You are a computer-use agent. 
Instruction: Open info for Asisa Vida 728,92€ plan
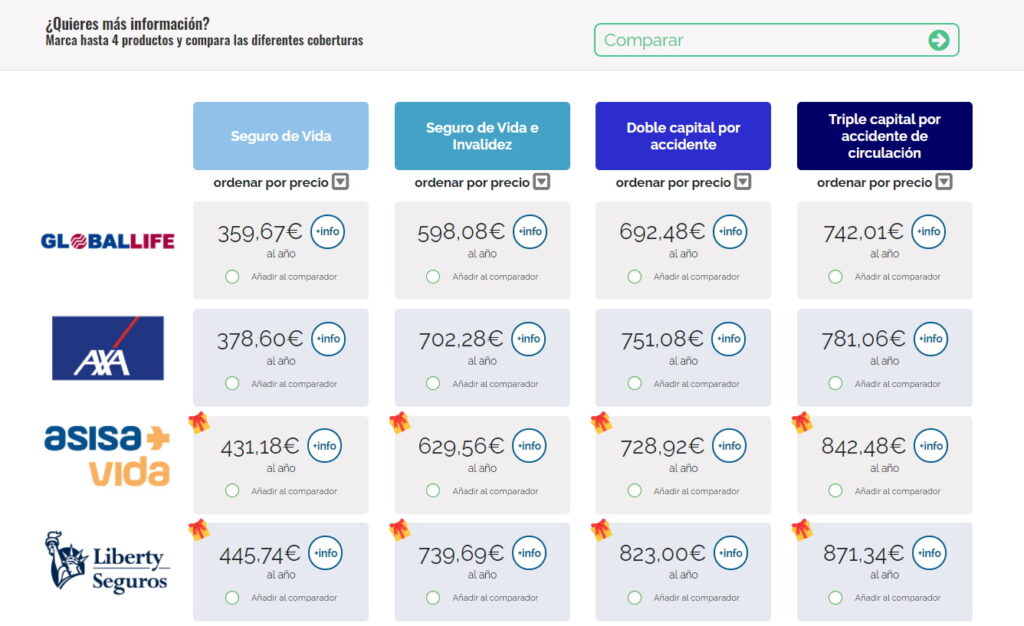click(729, 446)
